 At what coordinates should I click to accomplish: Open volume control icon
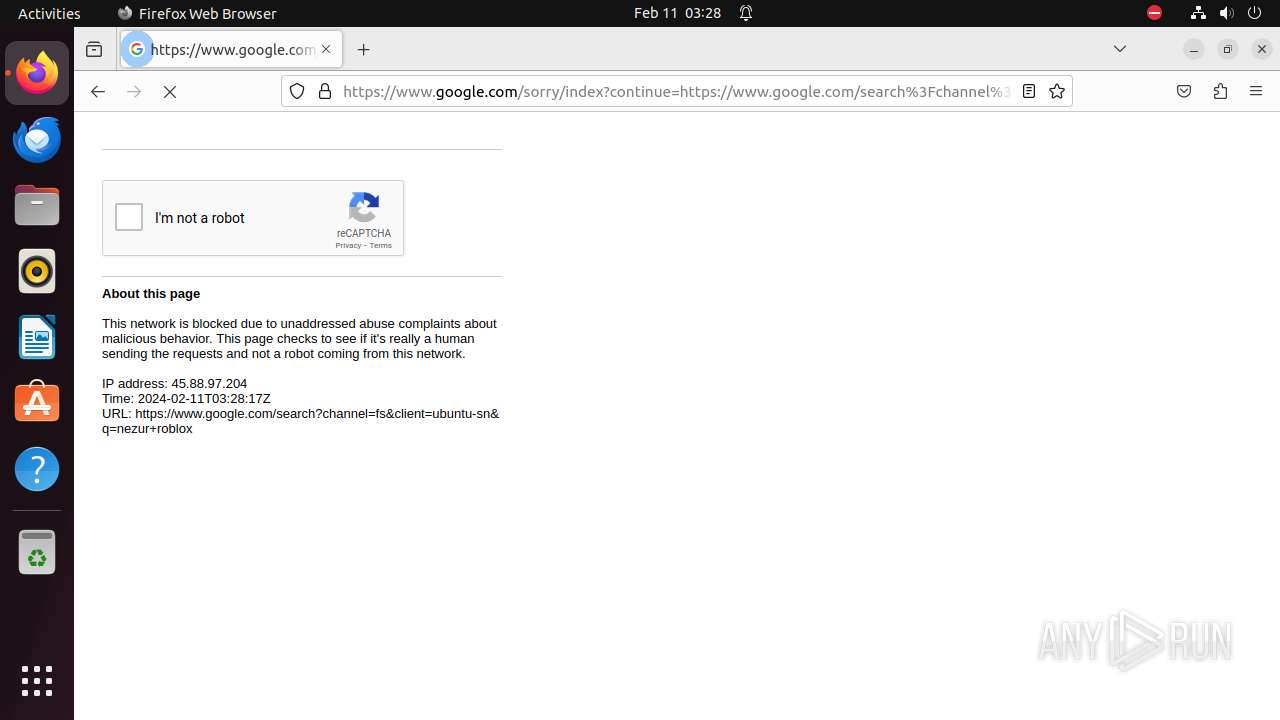click(1227, 13)
